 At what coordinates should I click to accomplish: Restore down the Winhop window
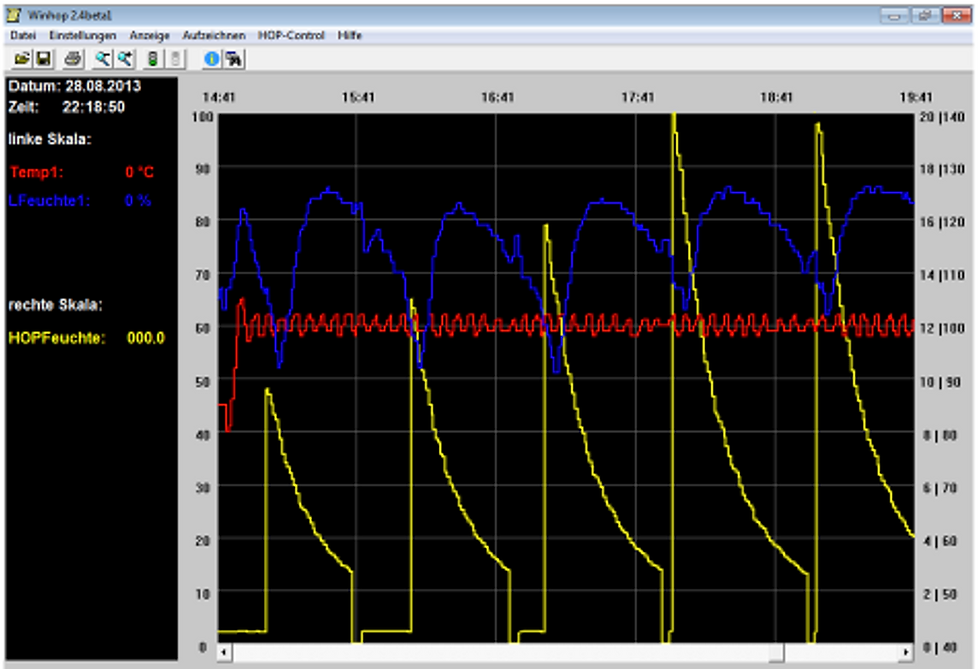click(x=925, y=16)
